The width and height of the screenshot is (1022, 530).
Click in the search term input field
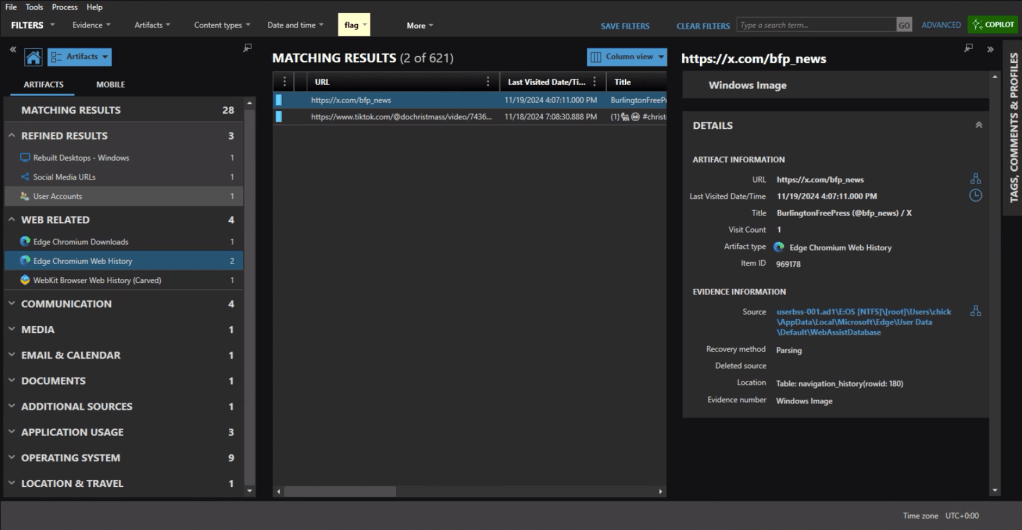pyautogui.click(x=814, y=25)
